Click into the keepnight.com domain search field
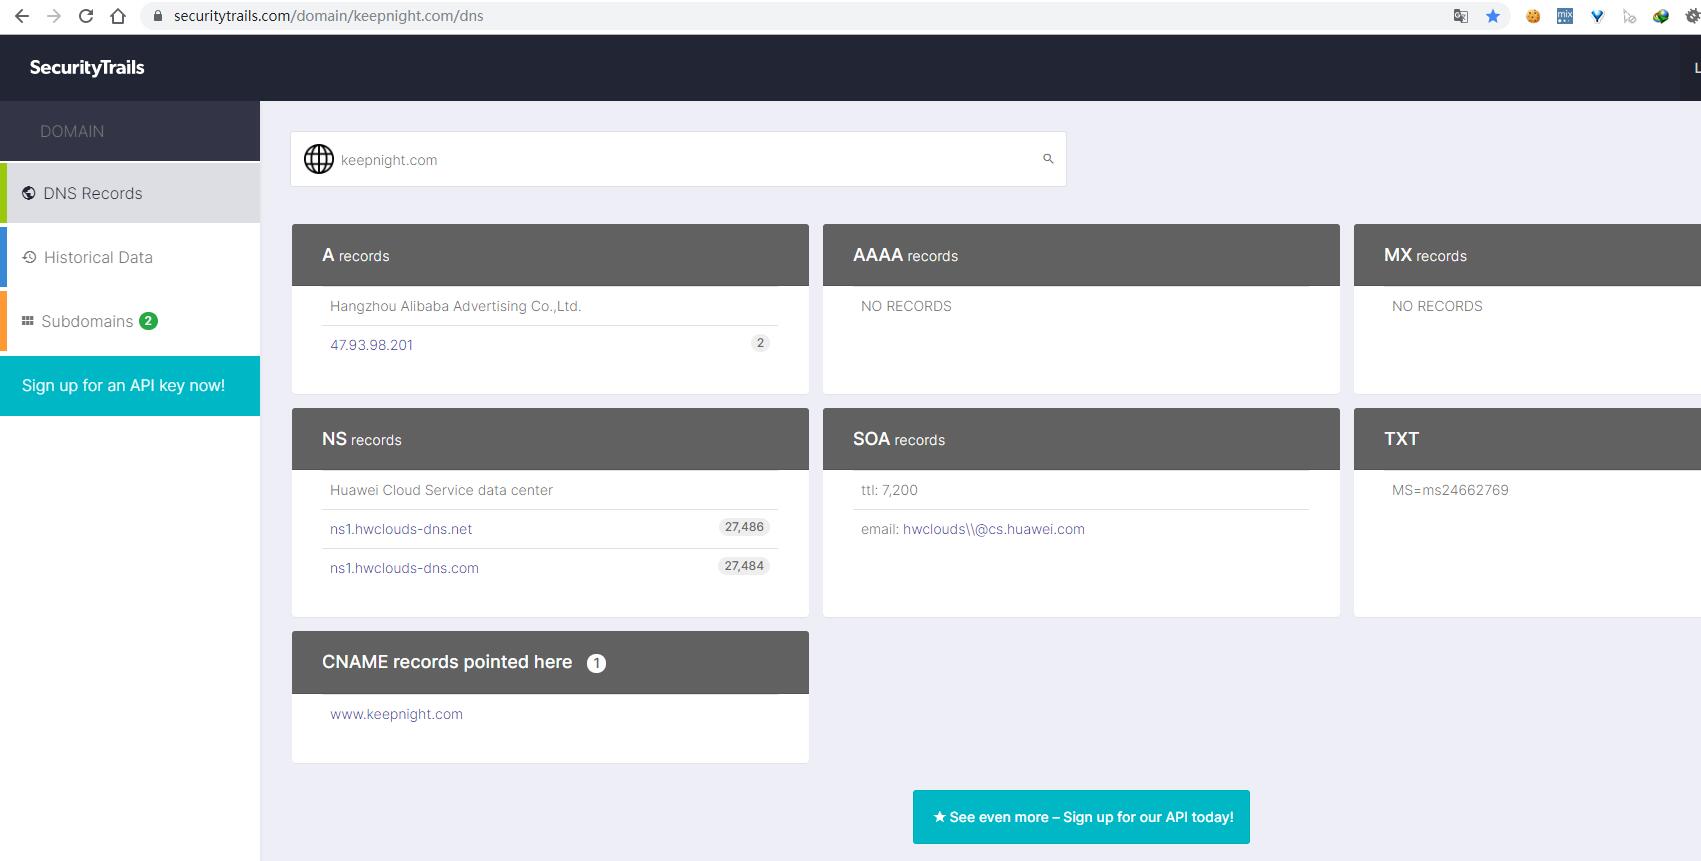 coord(678,159)
